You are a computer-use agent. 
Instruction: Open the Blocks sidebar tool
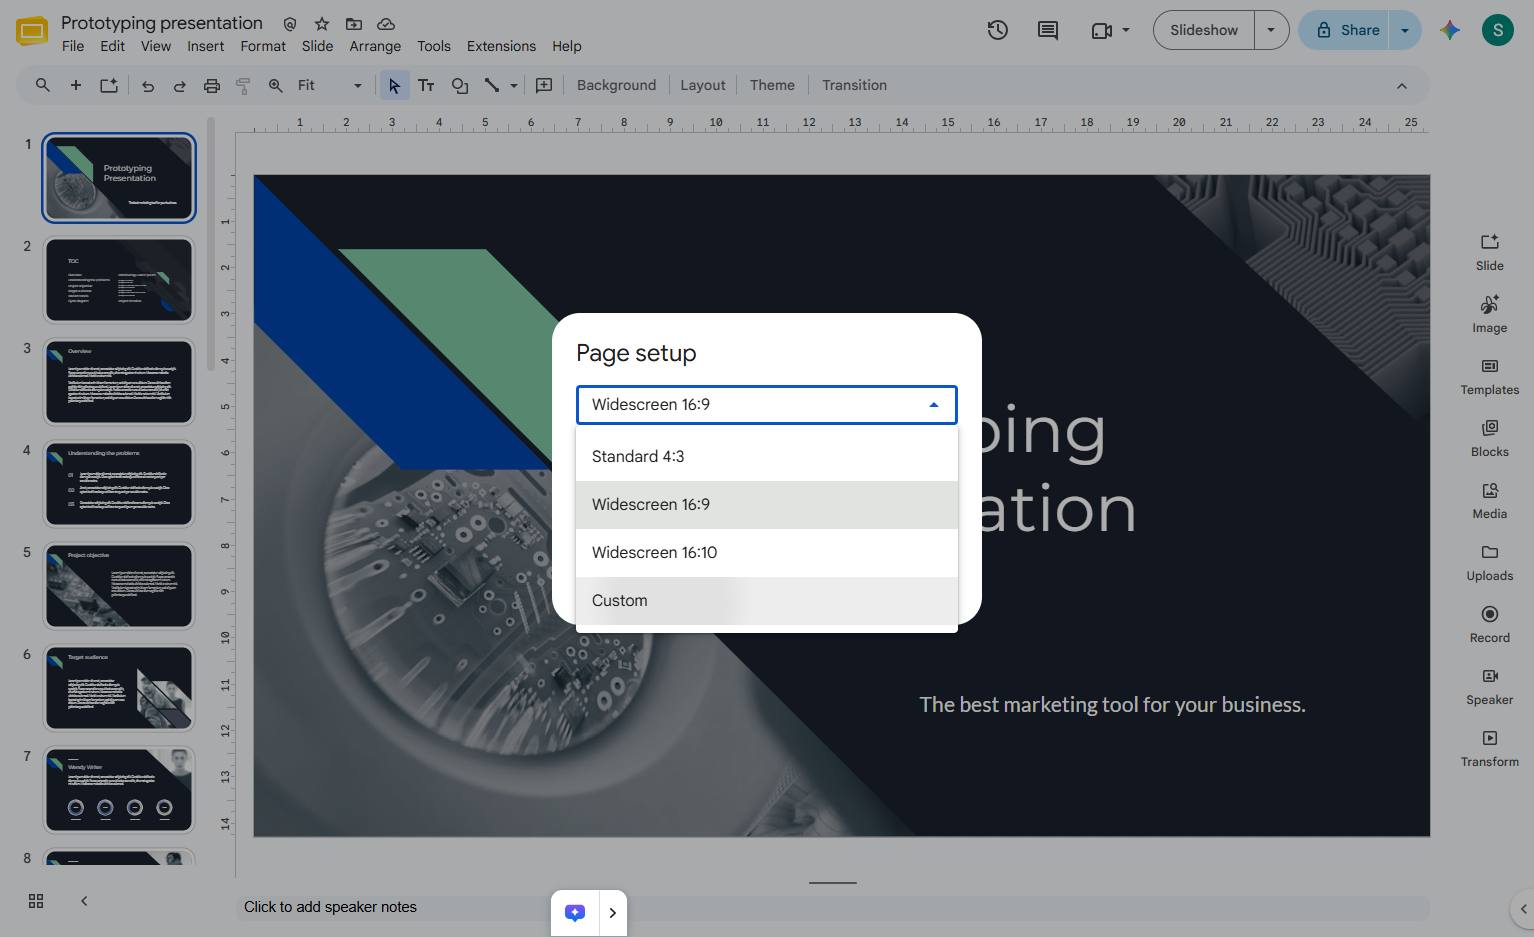[1489, 437]
